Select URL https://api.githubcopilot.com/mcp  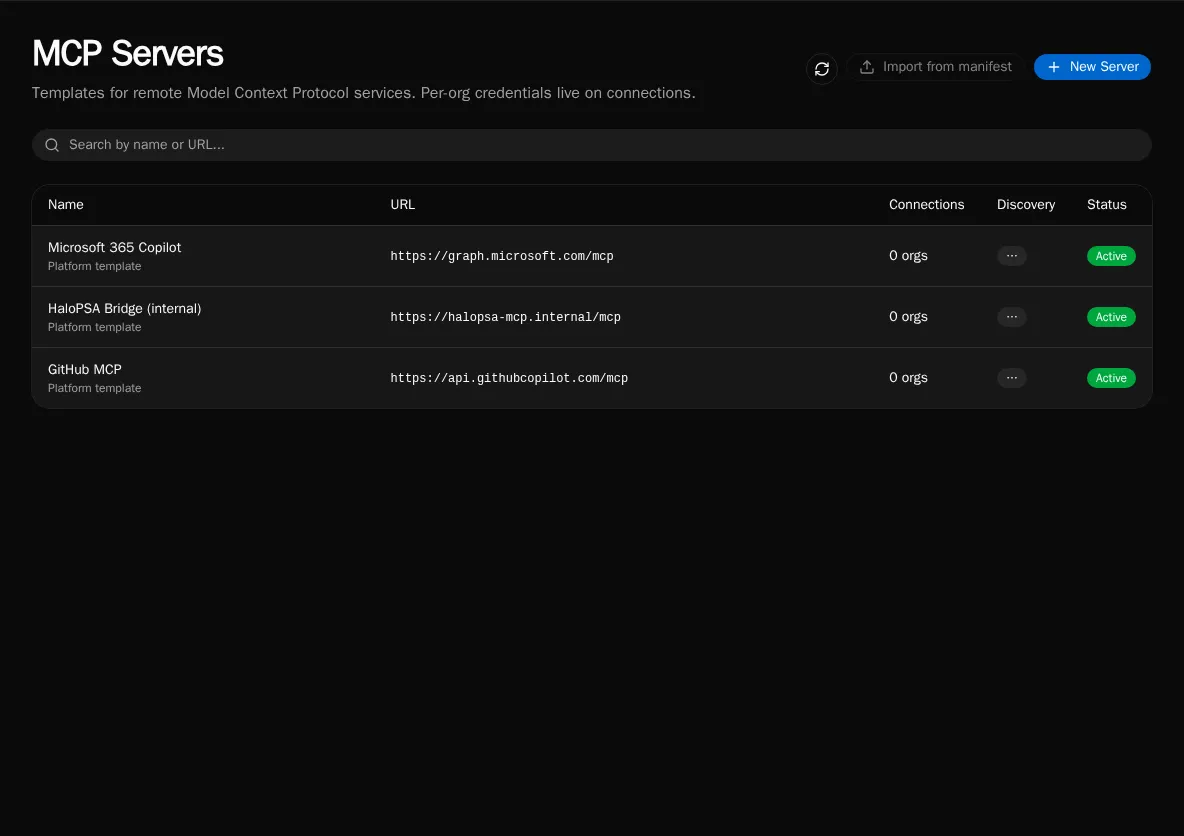click(x=509, y=378)
